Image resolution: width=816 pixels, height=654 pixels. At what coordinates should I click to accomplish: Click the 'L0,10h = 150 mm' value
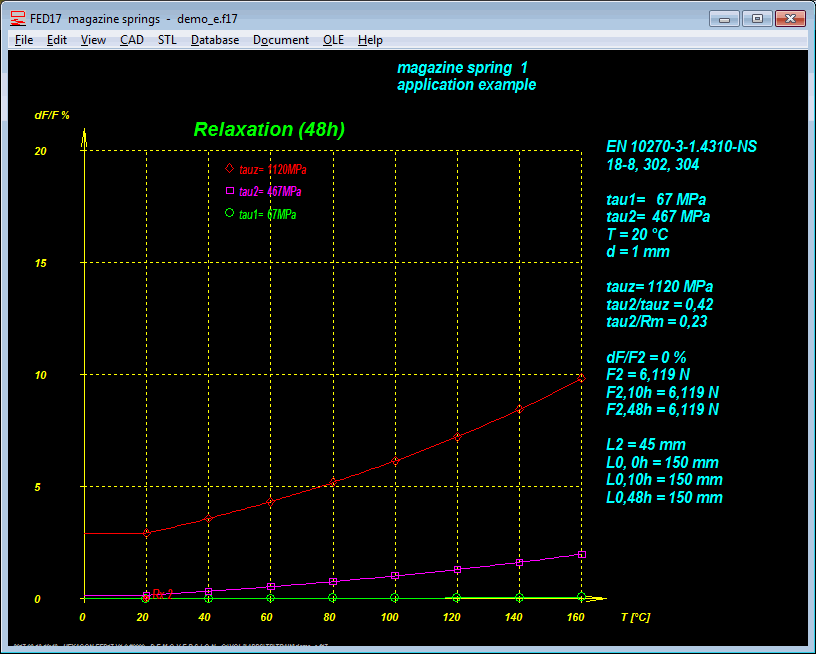[665, 480]
